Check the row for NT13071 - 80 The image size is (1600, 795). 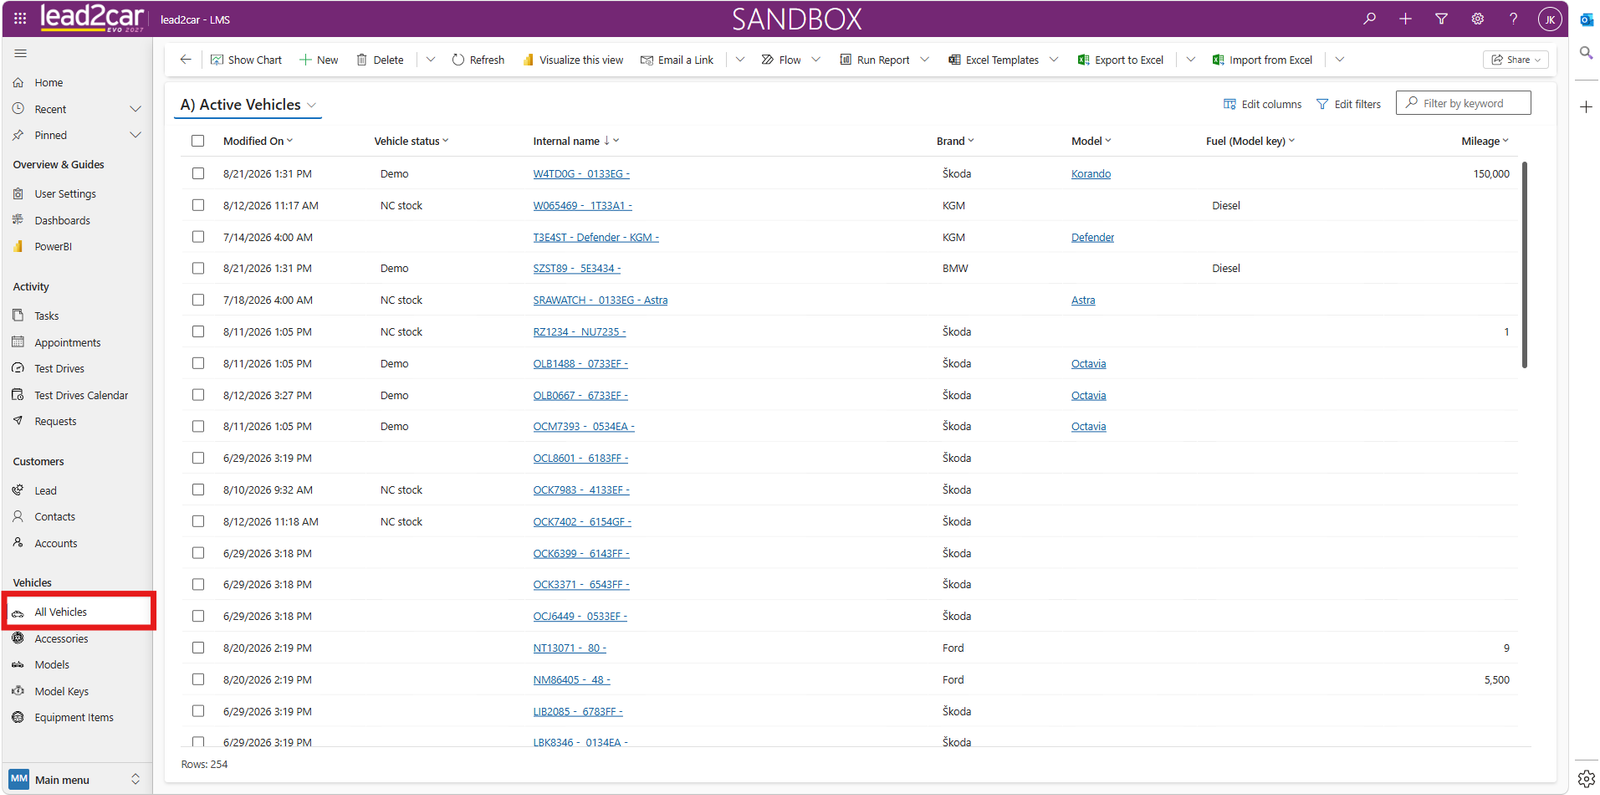pos(198,648)
